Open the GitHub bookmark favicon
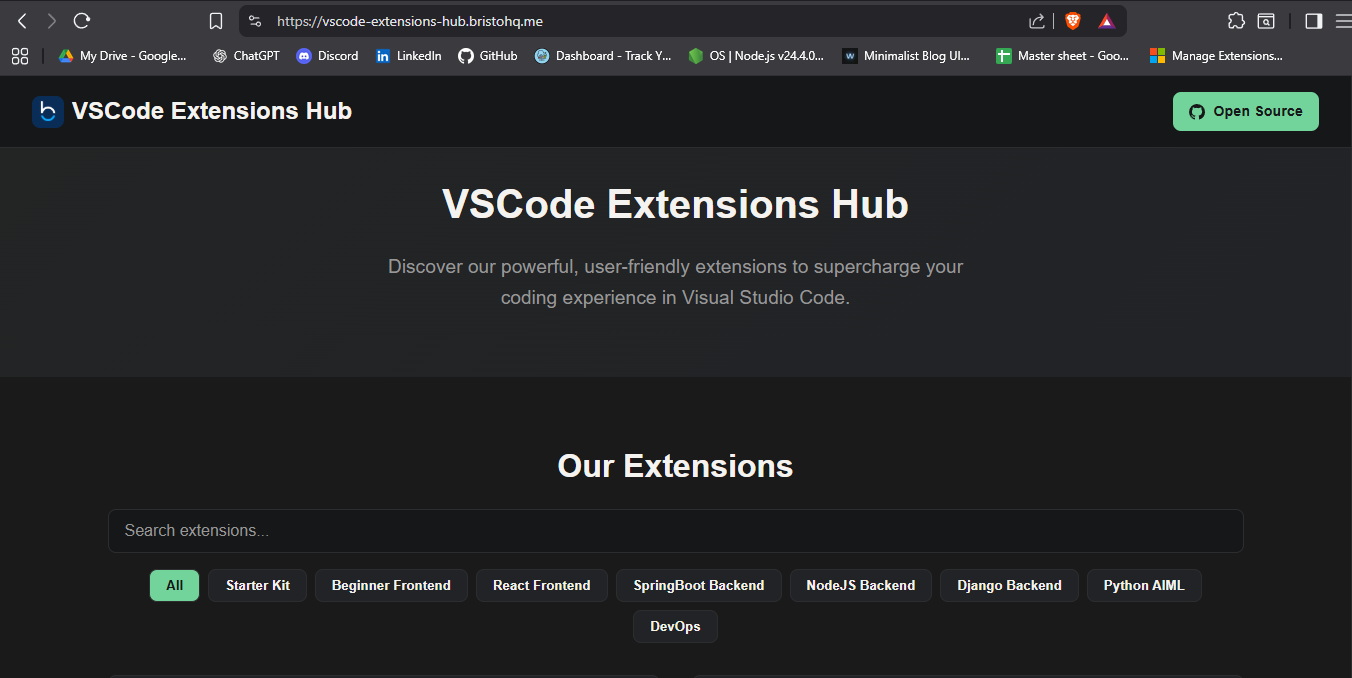 click(466, 56)
